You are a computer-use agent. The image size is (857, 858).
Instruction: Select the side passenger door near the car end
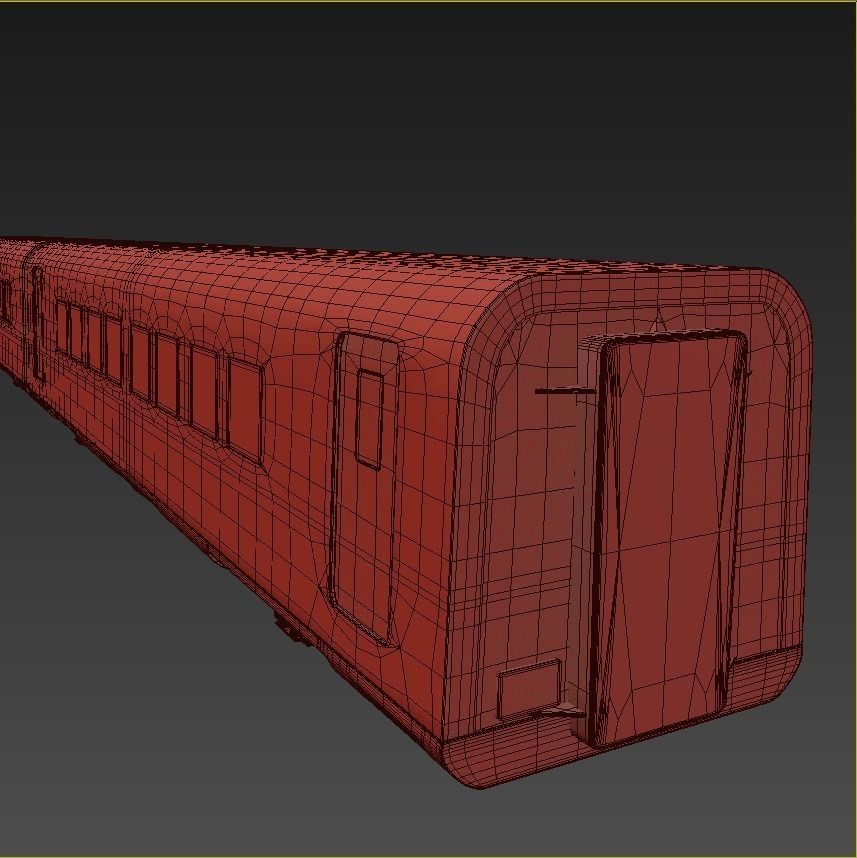pyautogui.click(x=364, y=488)
